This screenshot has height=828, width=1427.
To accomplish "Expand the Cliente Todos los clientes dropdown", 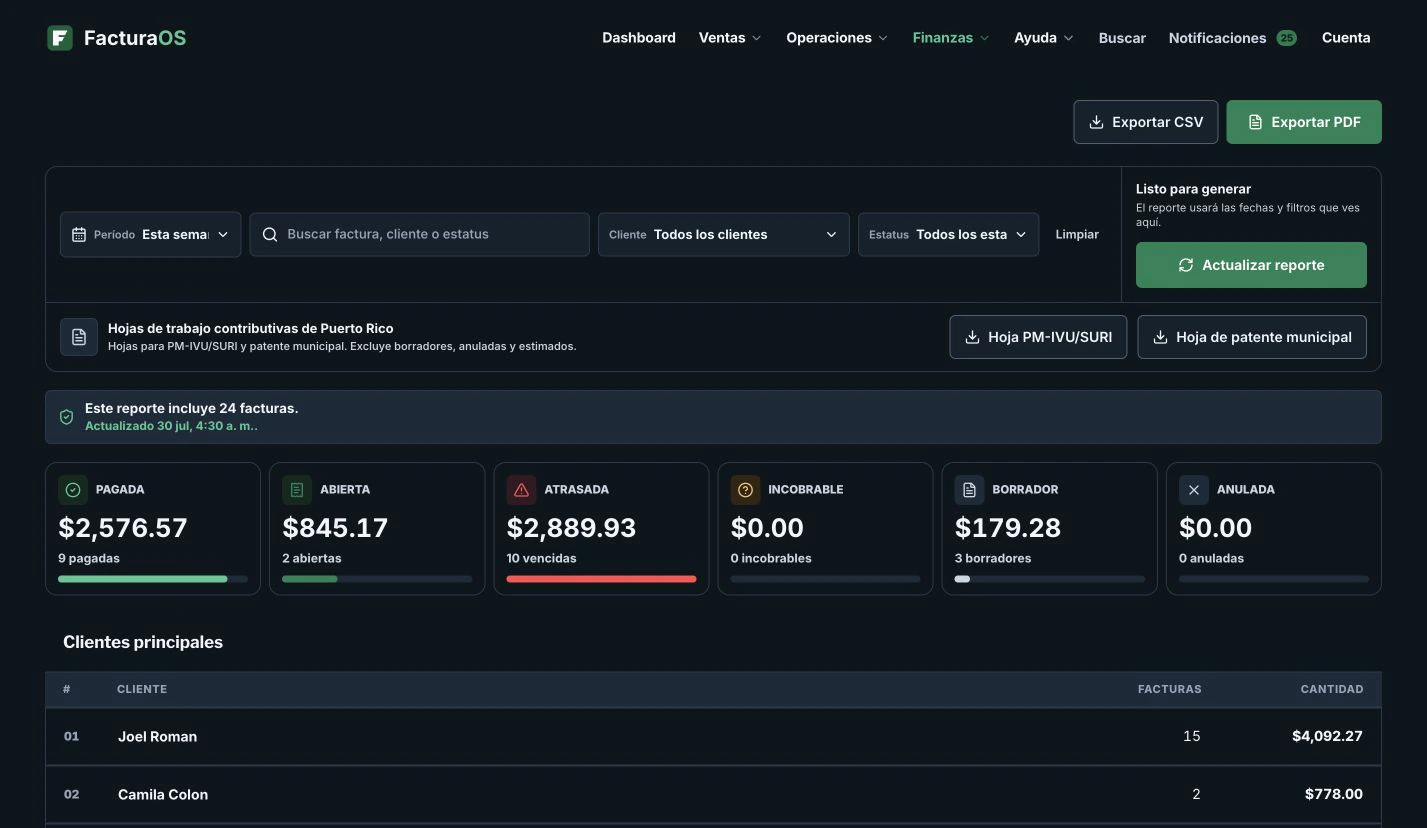I will click(x=724, y=234).
